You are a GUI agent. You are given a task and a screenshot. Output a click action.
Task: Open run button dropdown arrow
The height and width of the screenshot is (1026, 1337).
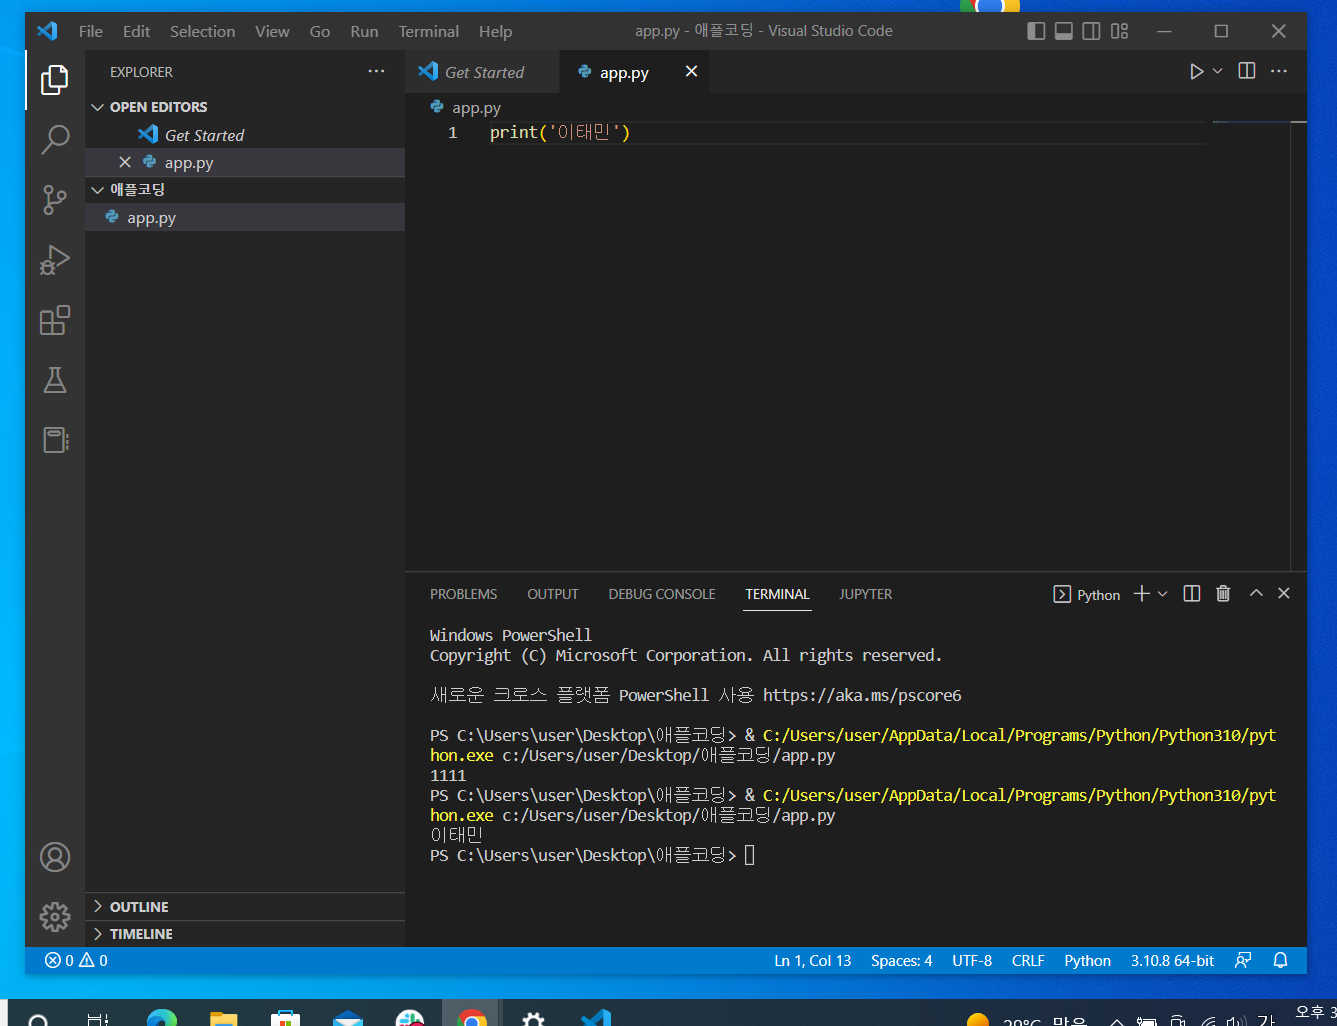pos(1217,72)
